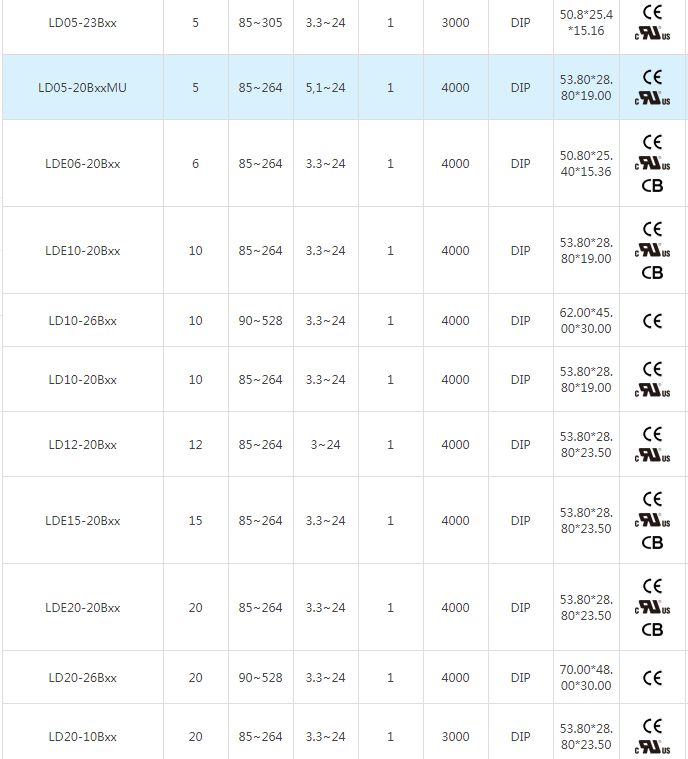
Task: Click the CB certification icon for LDE06-20Bxx
Action: tap(652, 185)
